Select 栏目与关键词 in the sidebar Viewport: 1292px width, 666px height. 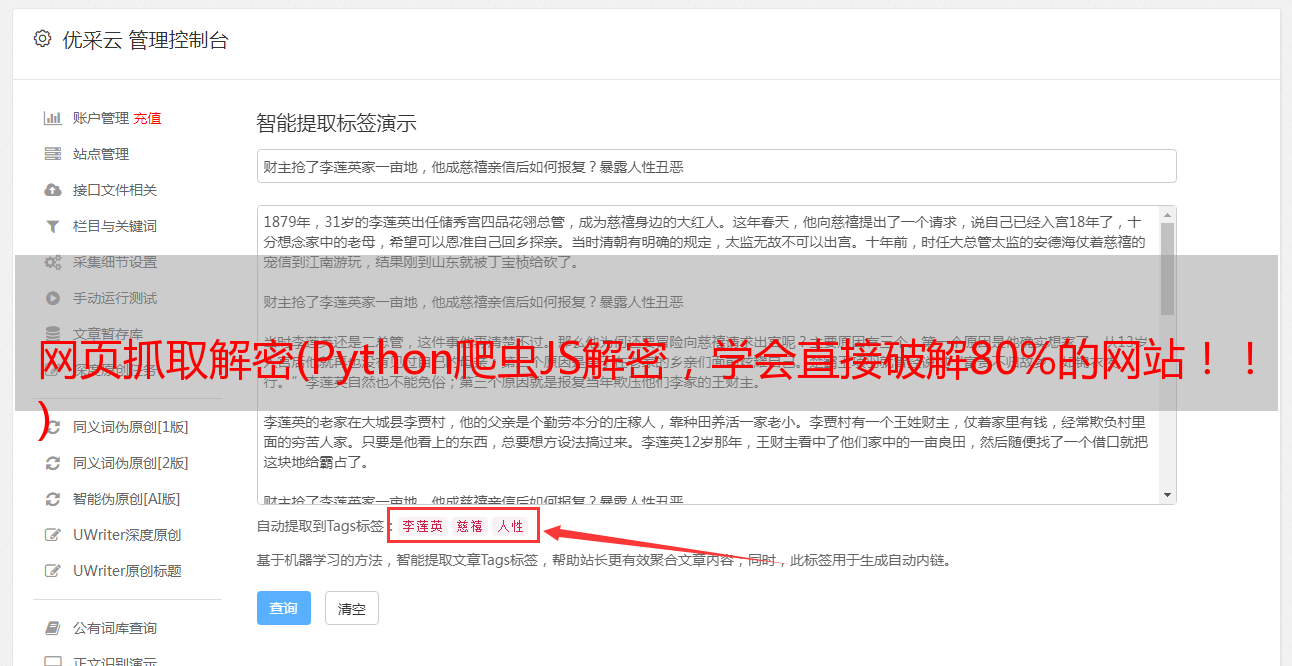pos(114,226)
